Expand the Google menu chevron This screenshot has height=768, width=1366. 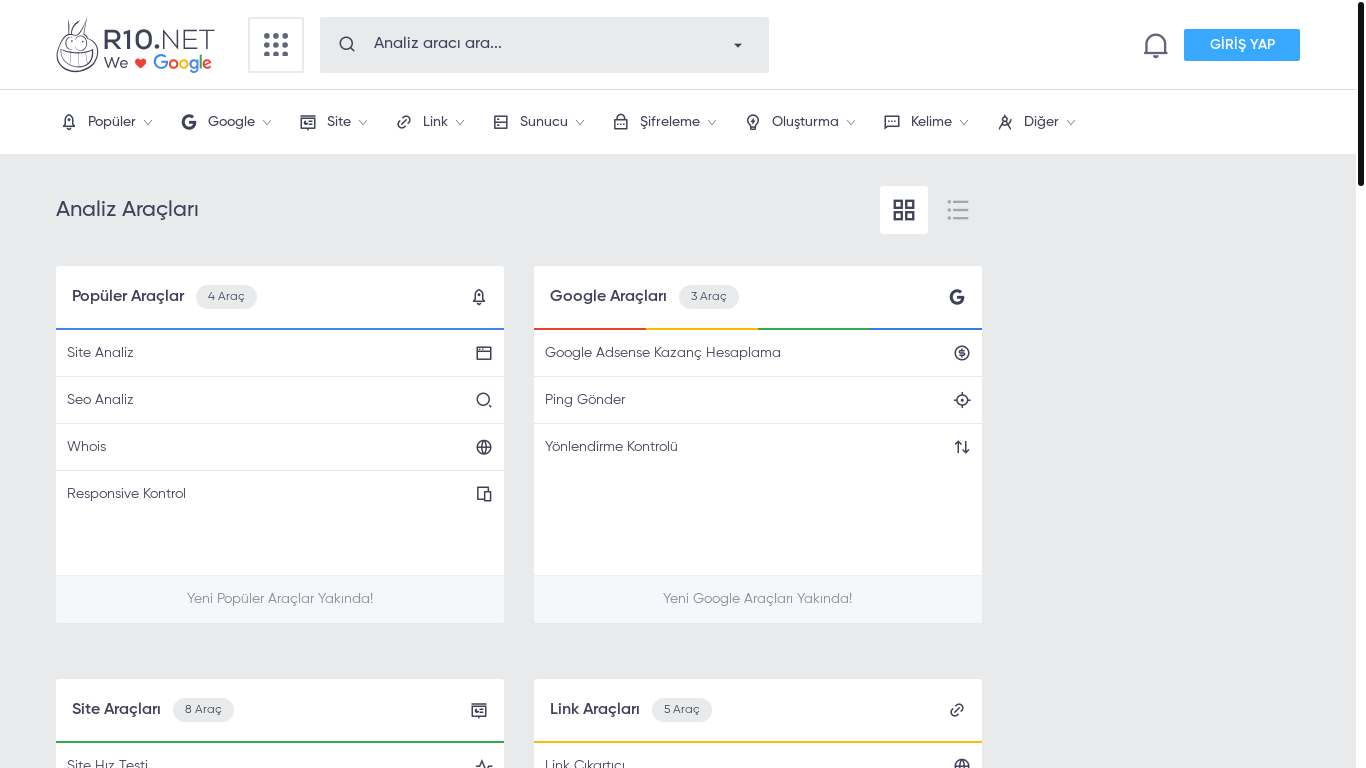pyautogui.click(x=267, y=123)
